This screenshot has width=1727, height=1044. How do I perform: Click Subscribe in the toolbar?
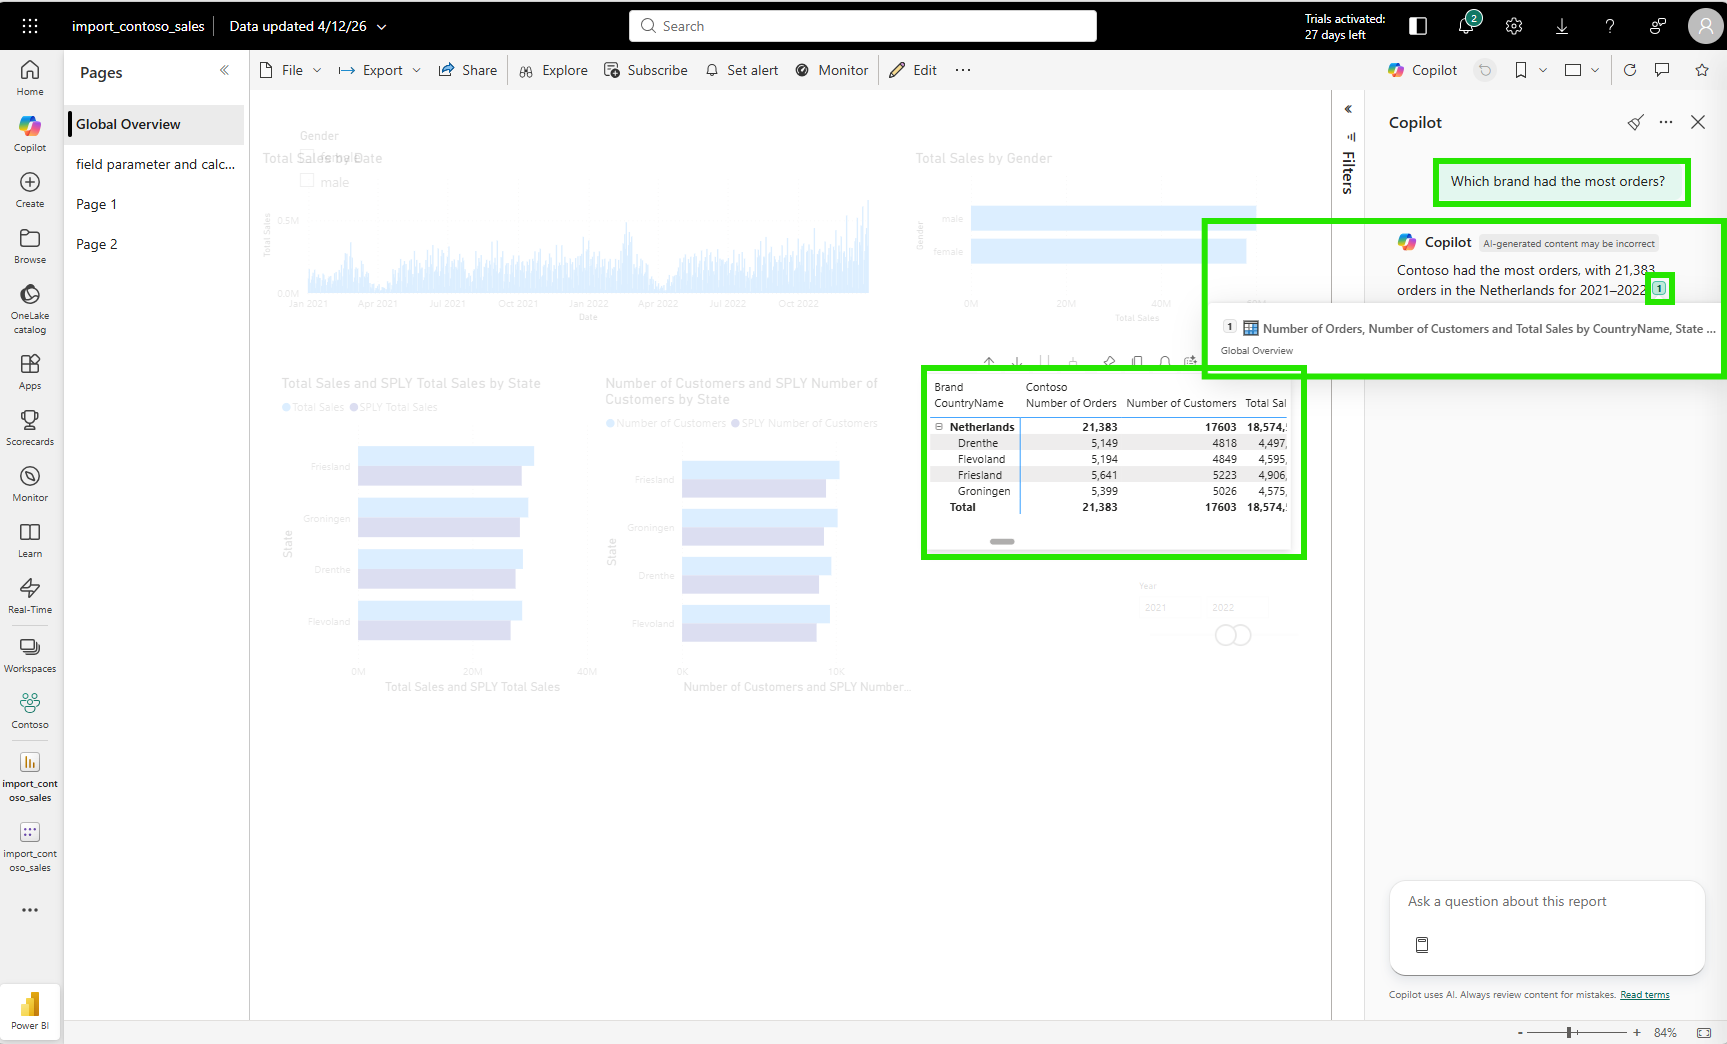(x=646, y=70)
